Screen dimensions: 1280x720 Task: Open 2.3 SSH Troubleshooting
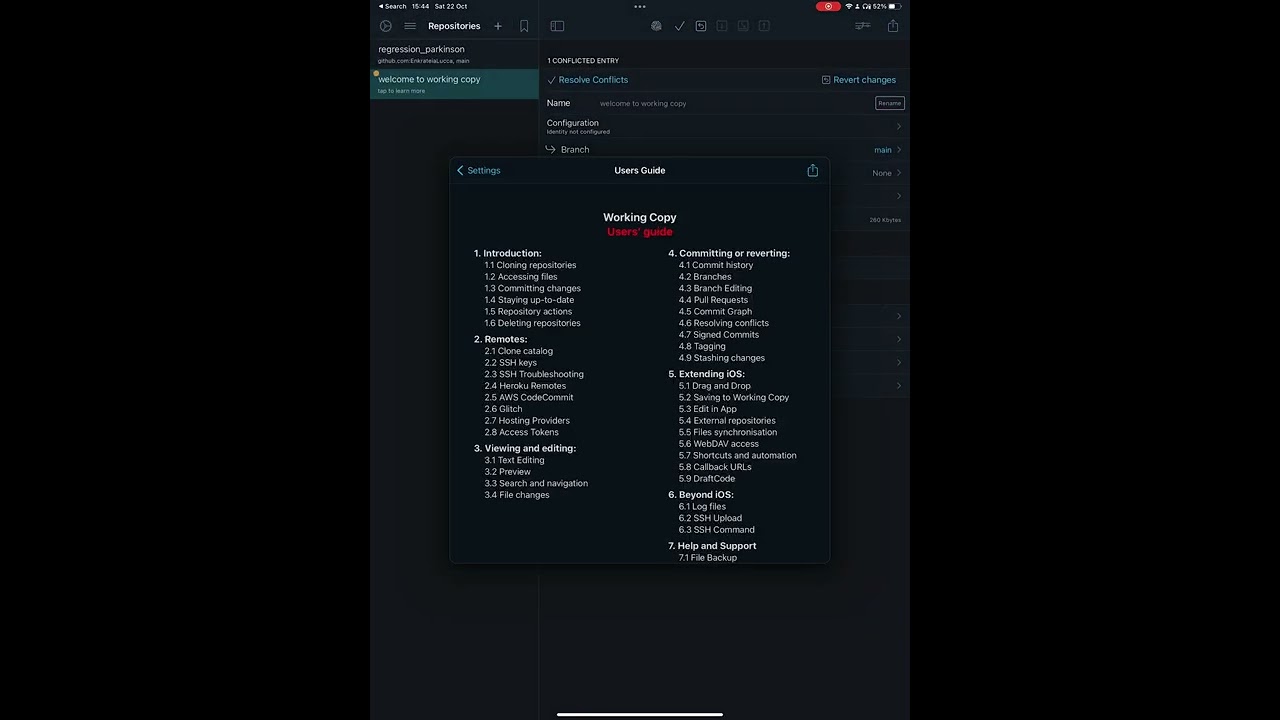(x=534, y=374)
